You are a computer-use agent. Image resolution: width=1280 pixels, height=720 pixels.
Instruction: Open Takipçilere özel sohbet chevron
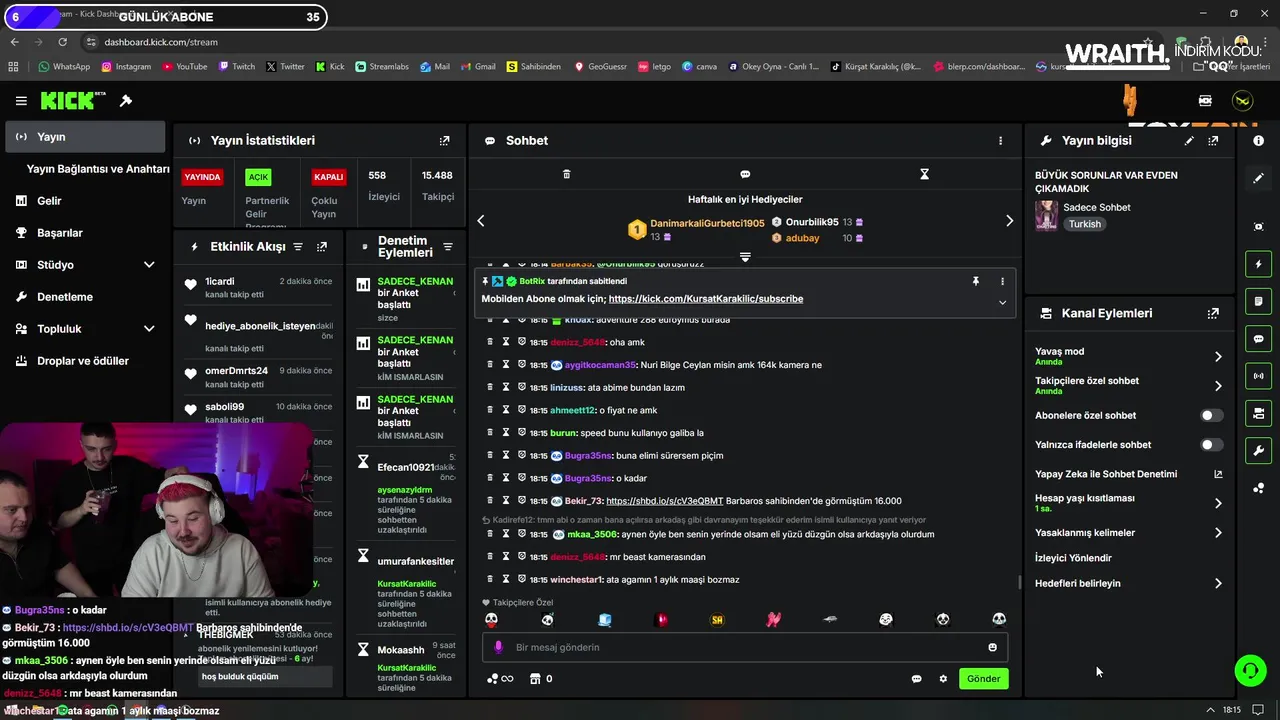pos(1218,385)
